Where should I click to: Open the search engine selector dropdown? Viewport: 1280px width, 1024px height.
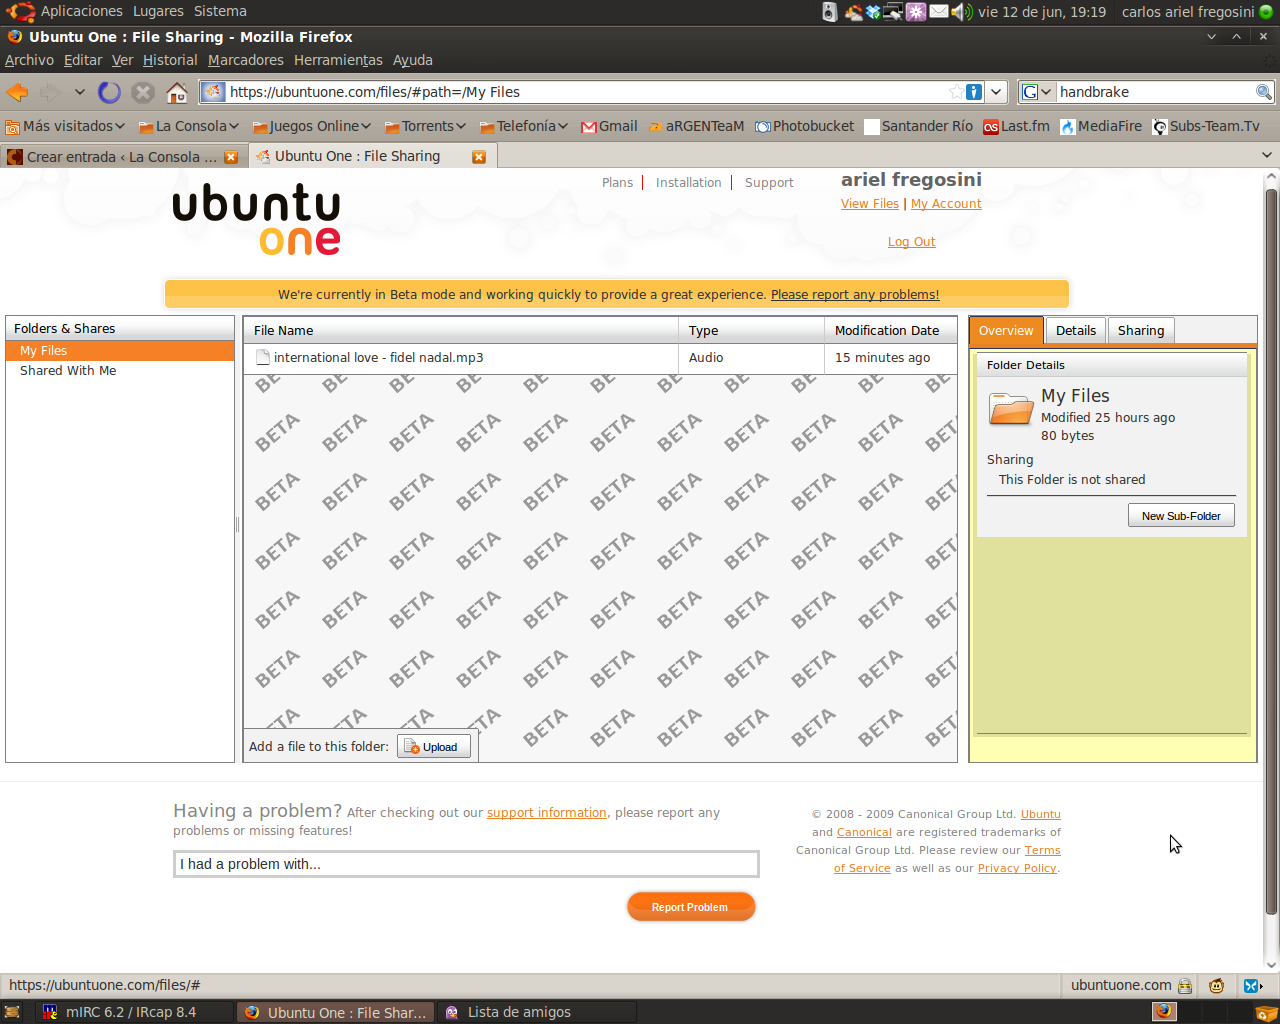click(x=1037, y=92)
